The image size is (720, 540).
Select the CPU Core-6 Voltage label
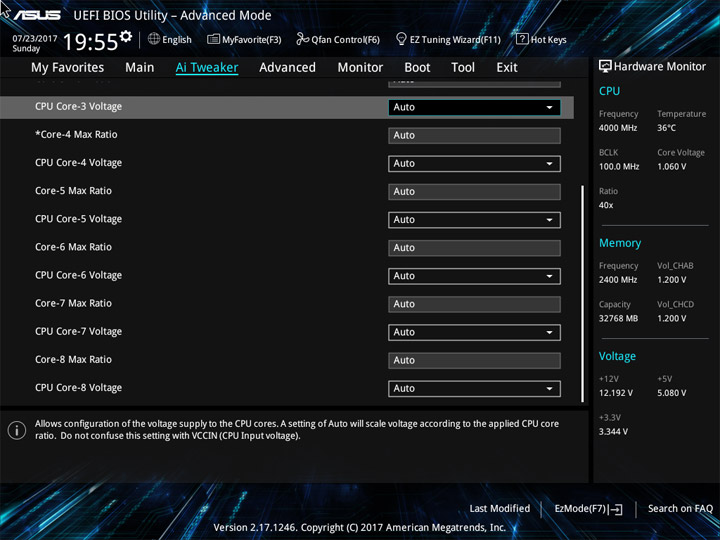[x=79, y=276]
